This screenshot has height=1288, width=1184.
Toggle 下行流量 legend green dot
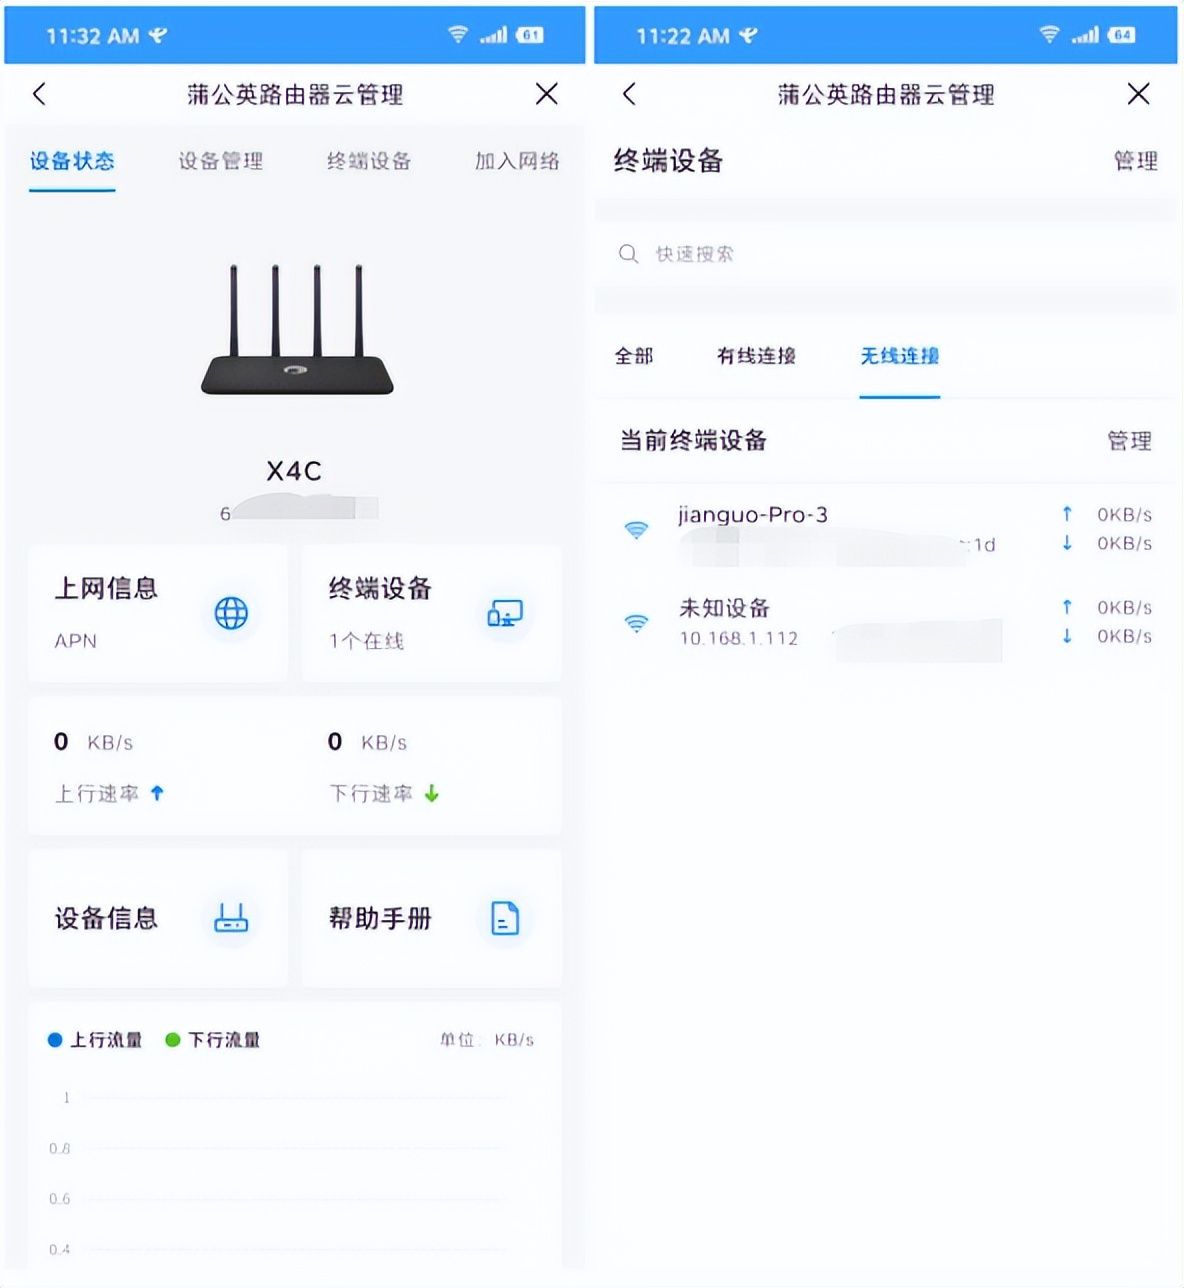[x=173, y=1040]
